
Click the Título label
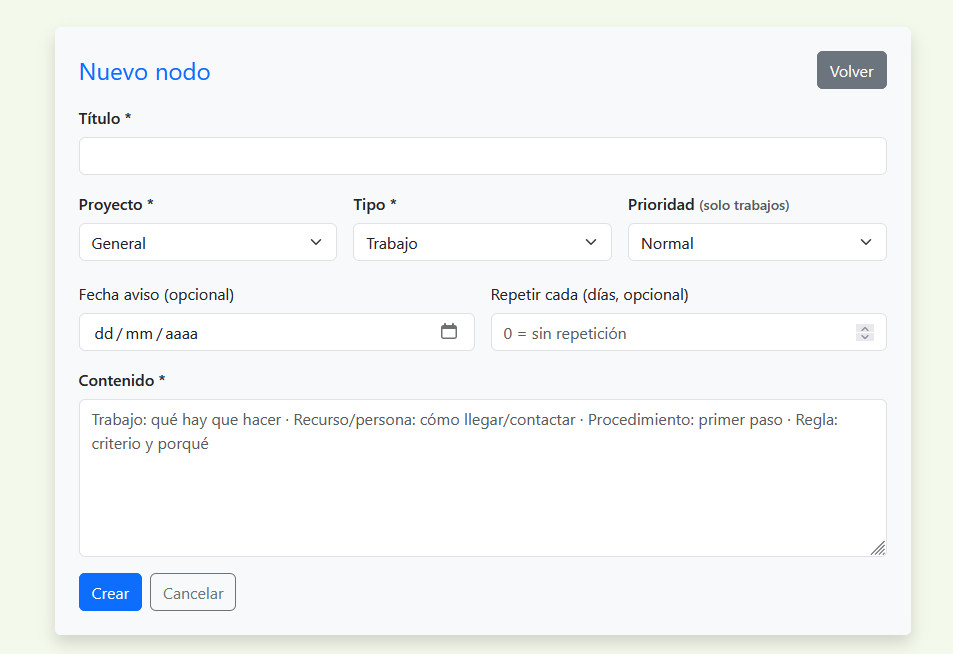click(105, 119)
